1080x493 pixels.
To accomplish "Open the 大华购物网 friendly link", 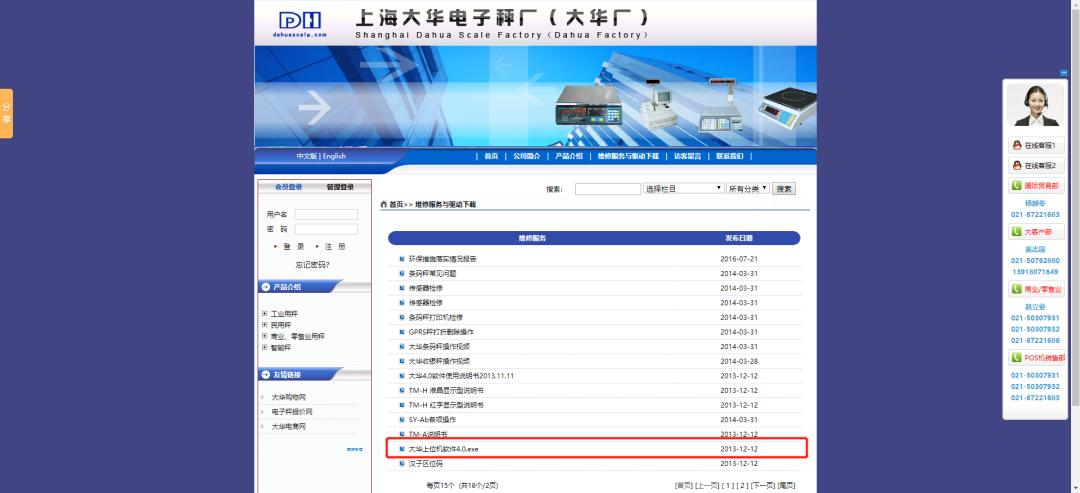I will (x=288, y=397).
